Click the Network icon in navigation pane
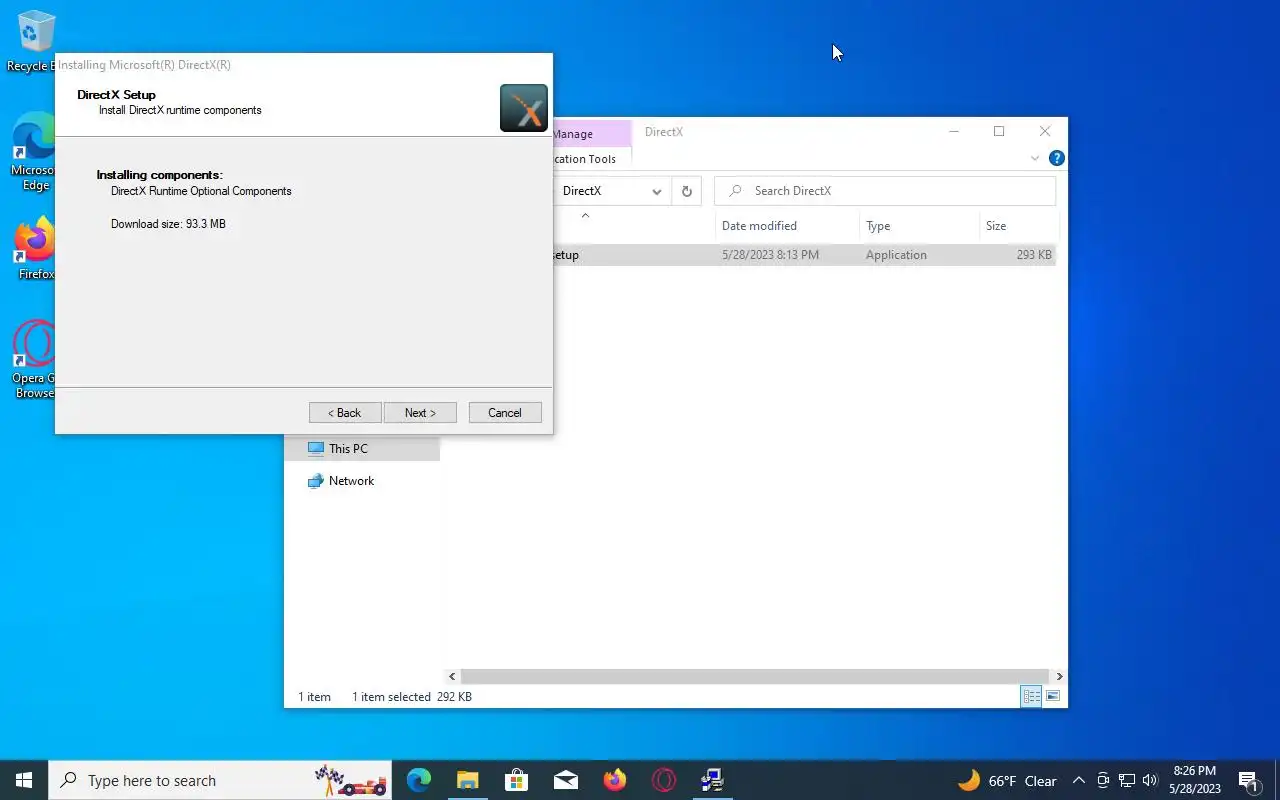 pos(316,481)
